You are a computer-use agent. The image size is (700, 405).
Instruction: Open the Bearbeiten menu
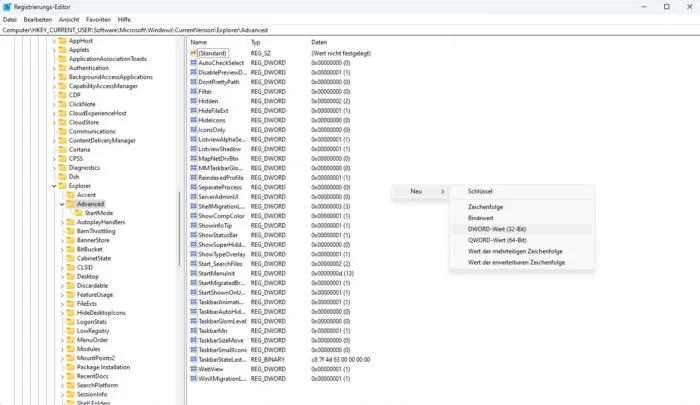[38, 20]
